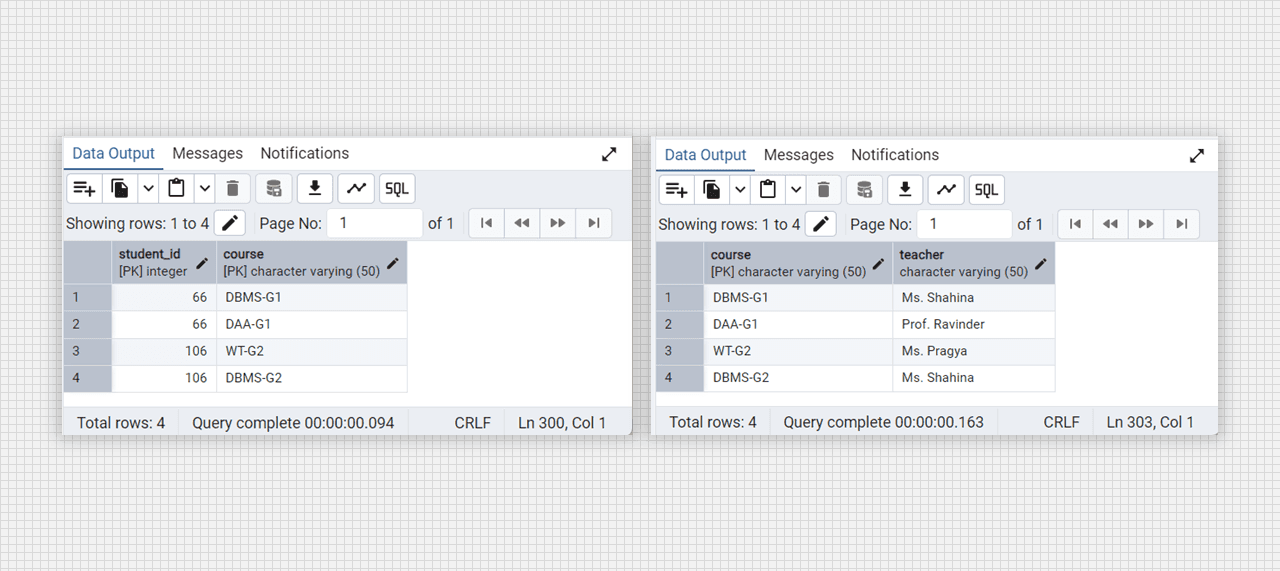The width and height of the screenshot is (1280, 571).
Task: Open Notifications tab in right panel
Action: tap(895, 155)
